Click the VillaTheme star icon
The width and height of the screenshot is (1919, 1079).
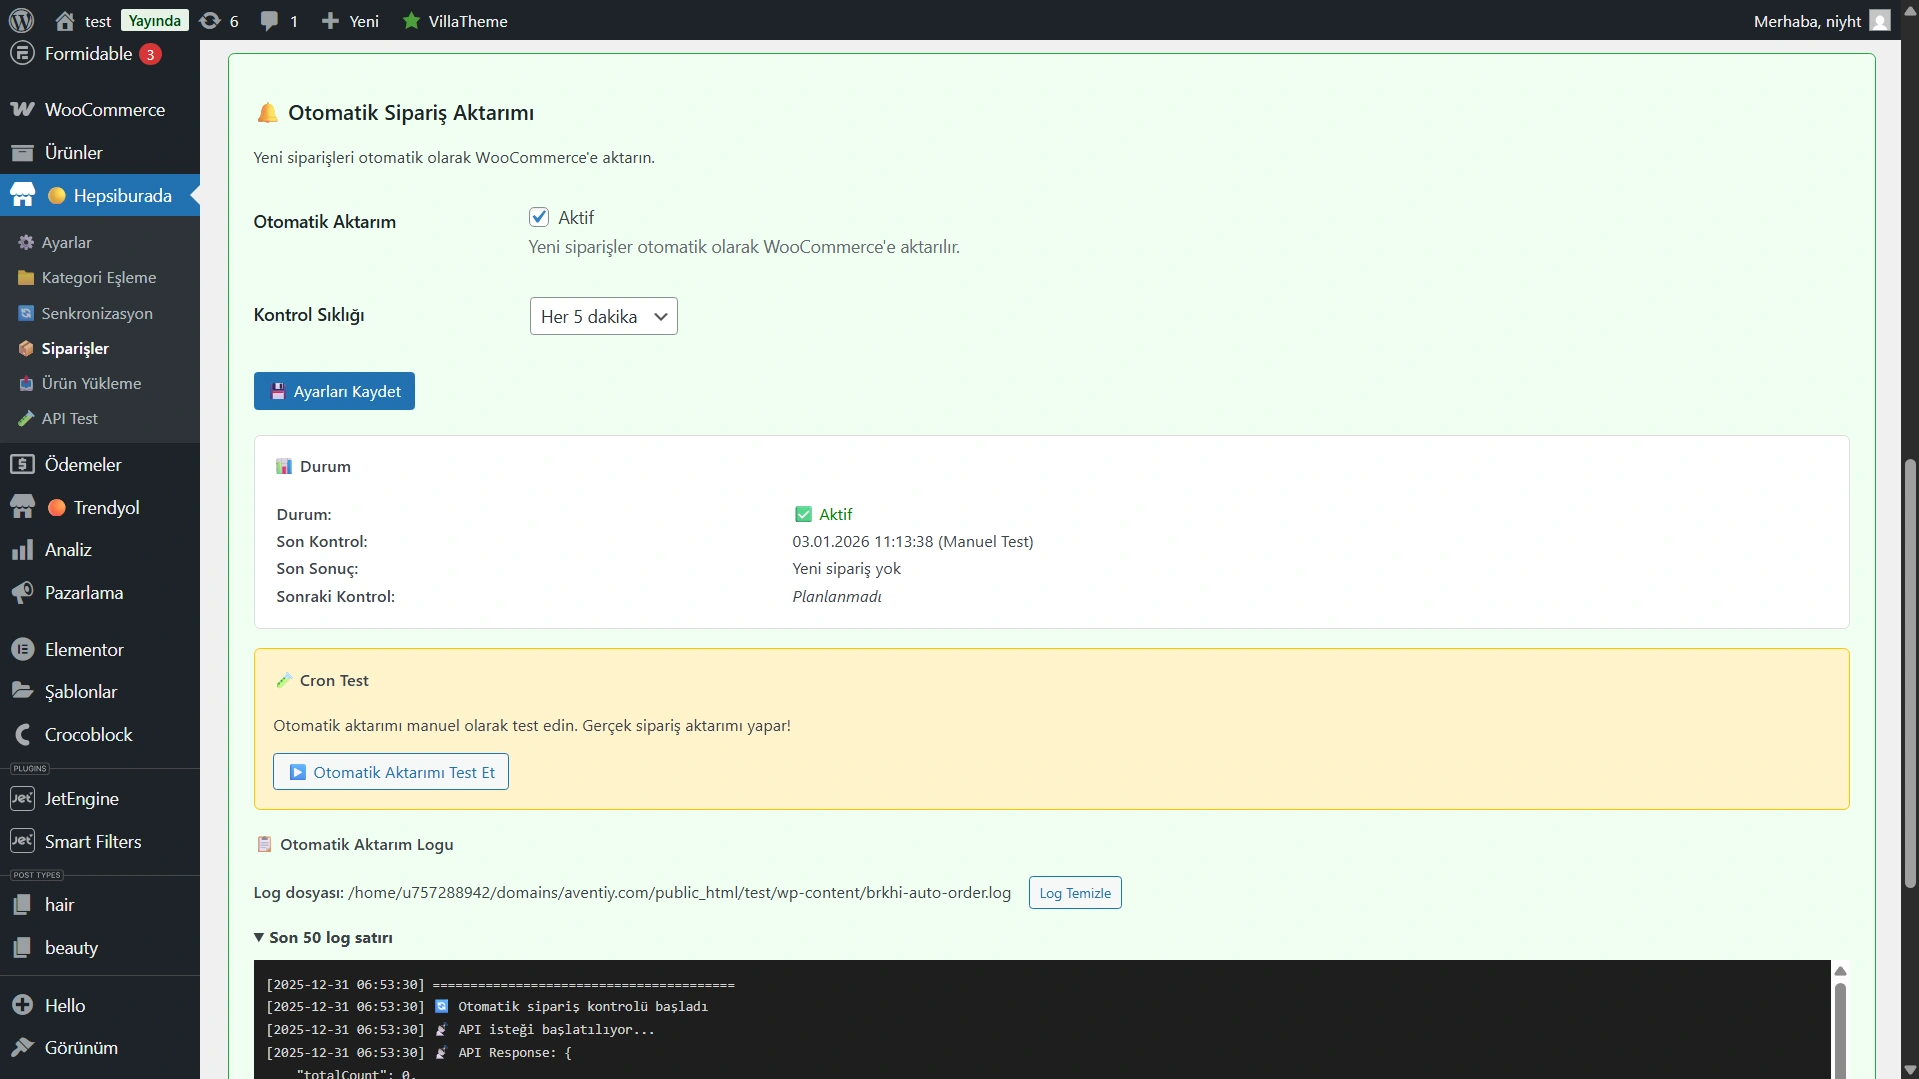point(411,21)
